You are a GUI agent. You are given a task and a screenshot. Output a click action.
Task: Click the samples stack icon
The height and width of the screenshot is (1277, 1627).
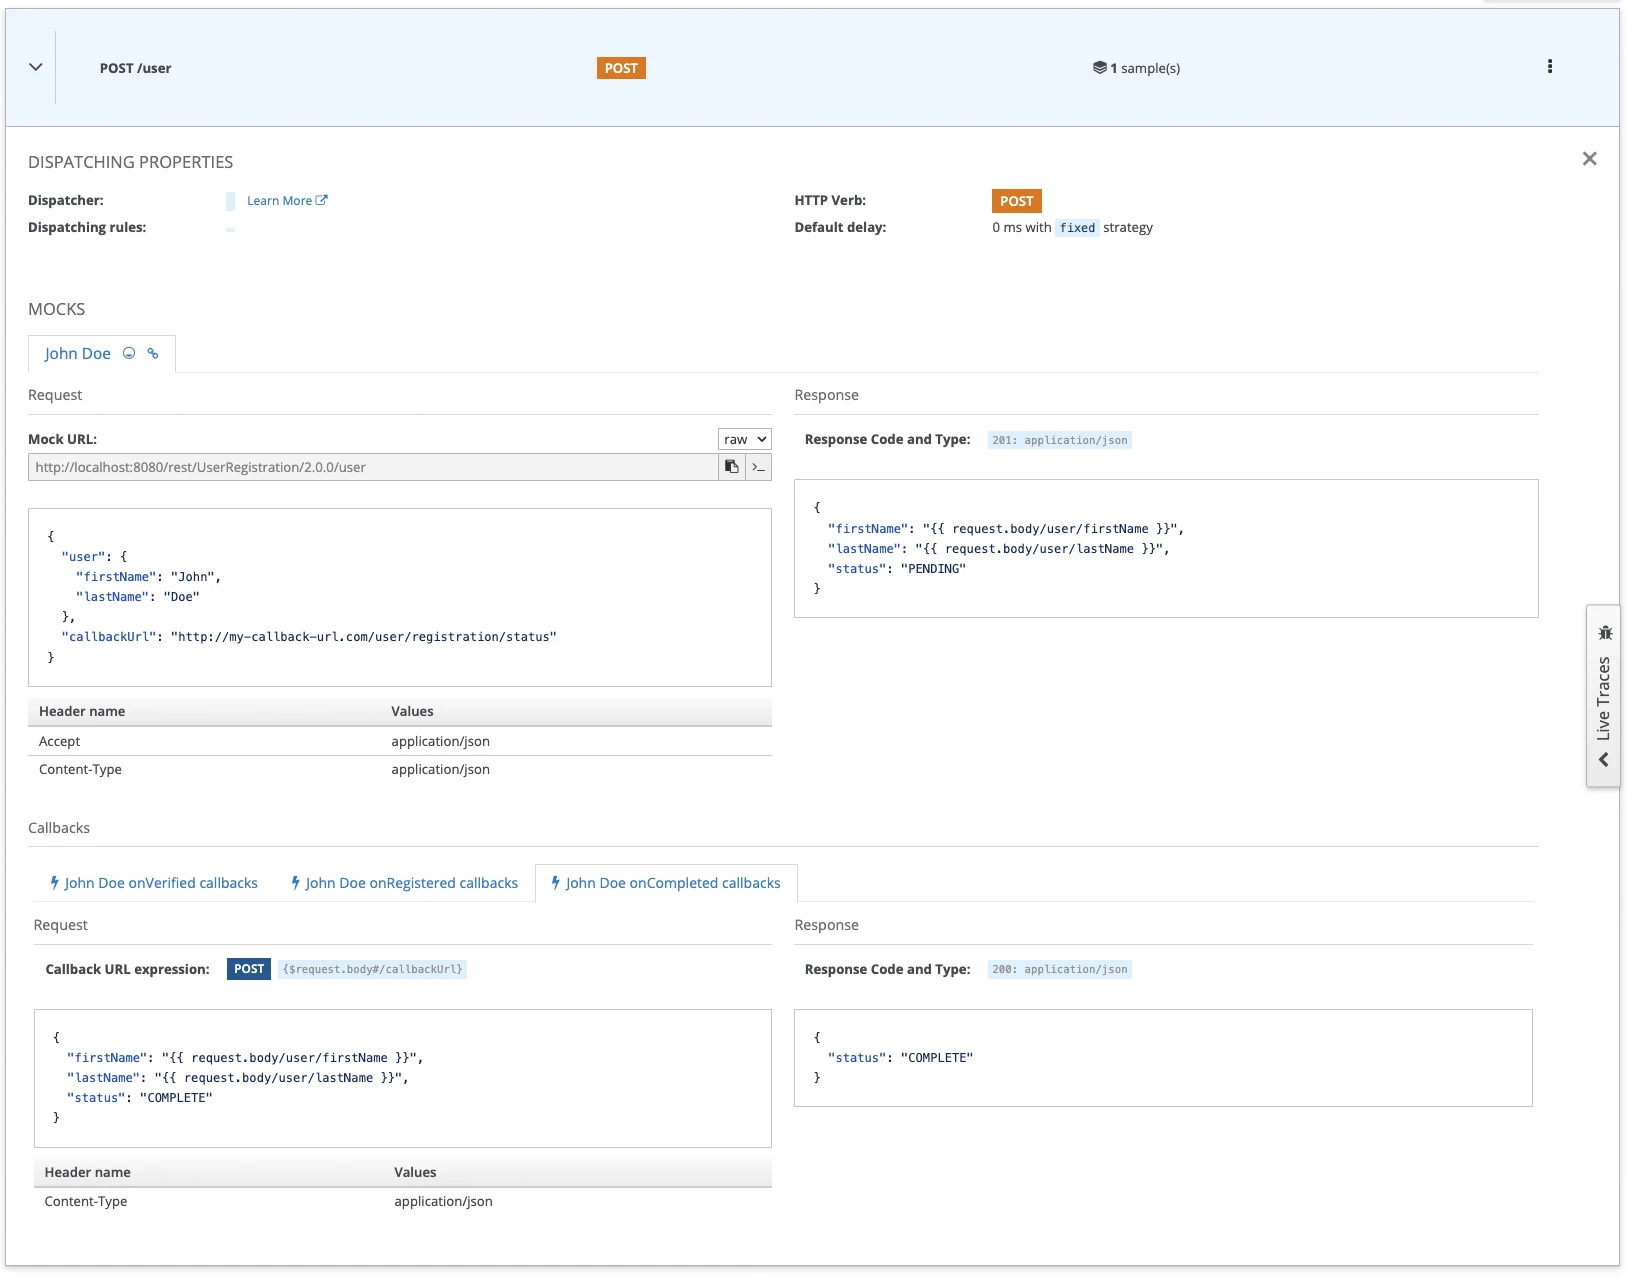point(1099,68)
